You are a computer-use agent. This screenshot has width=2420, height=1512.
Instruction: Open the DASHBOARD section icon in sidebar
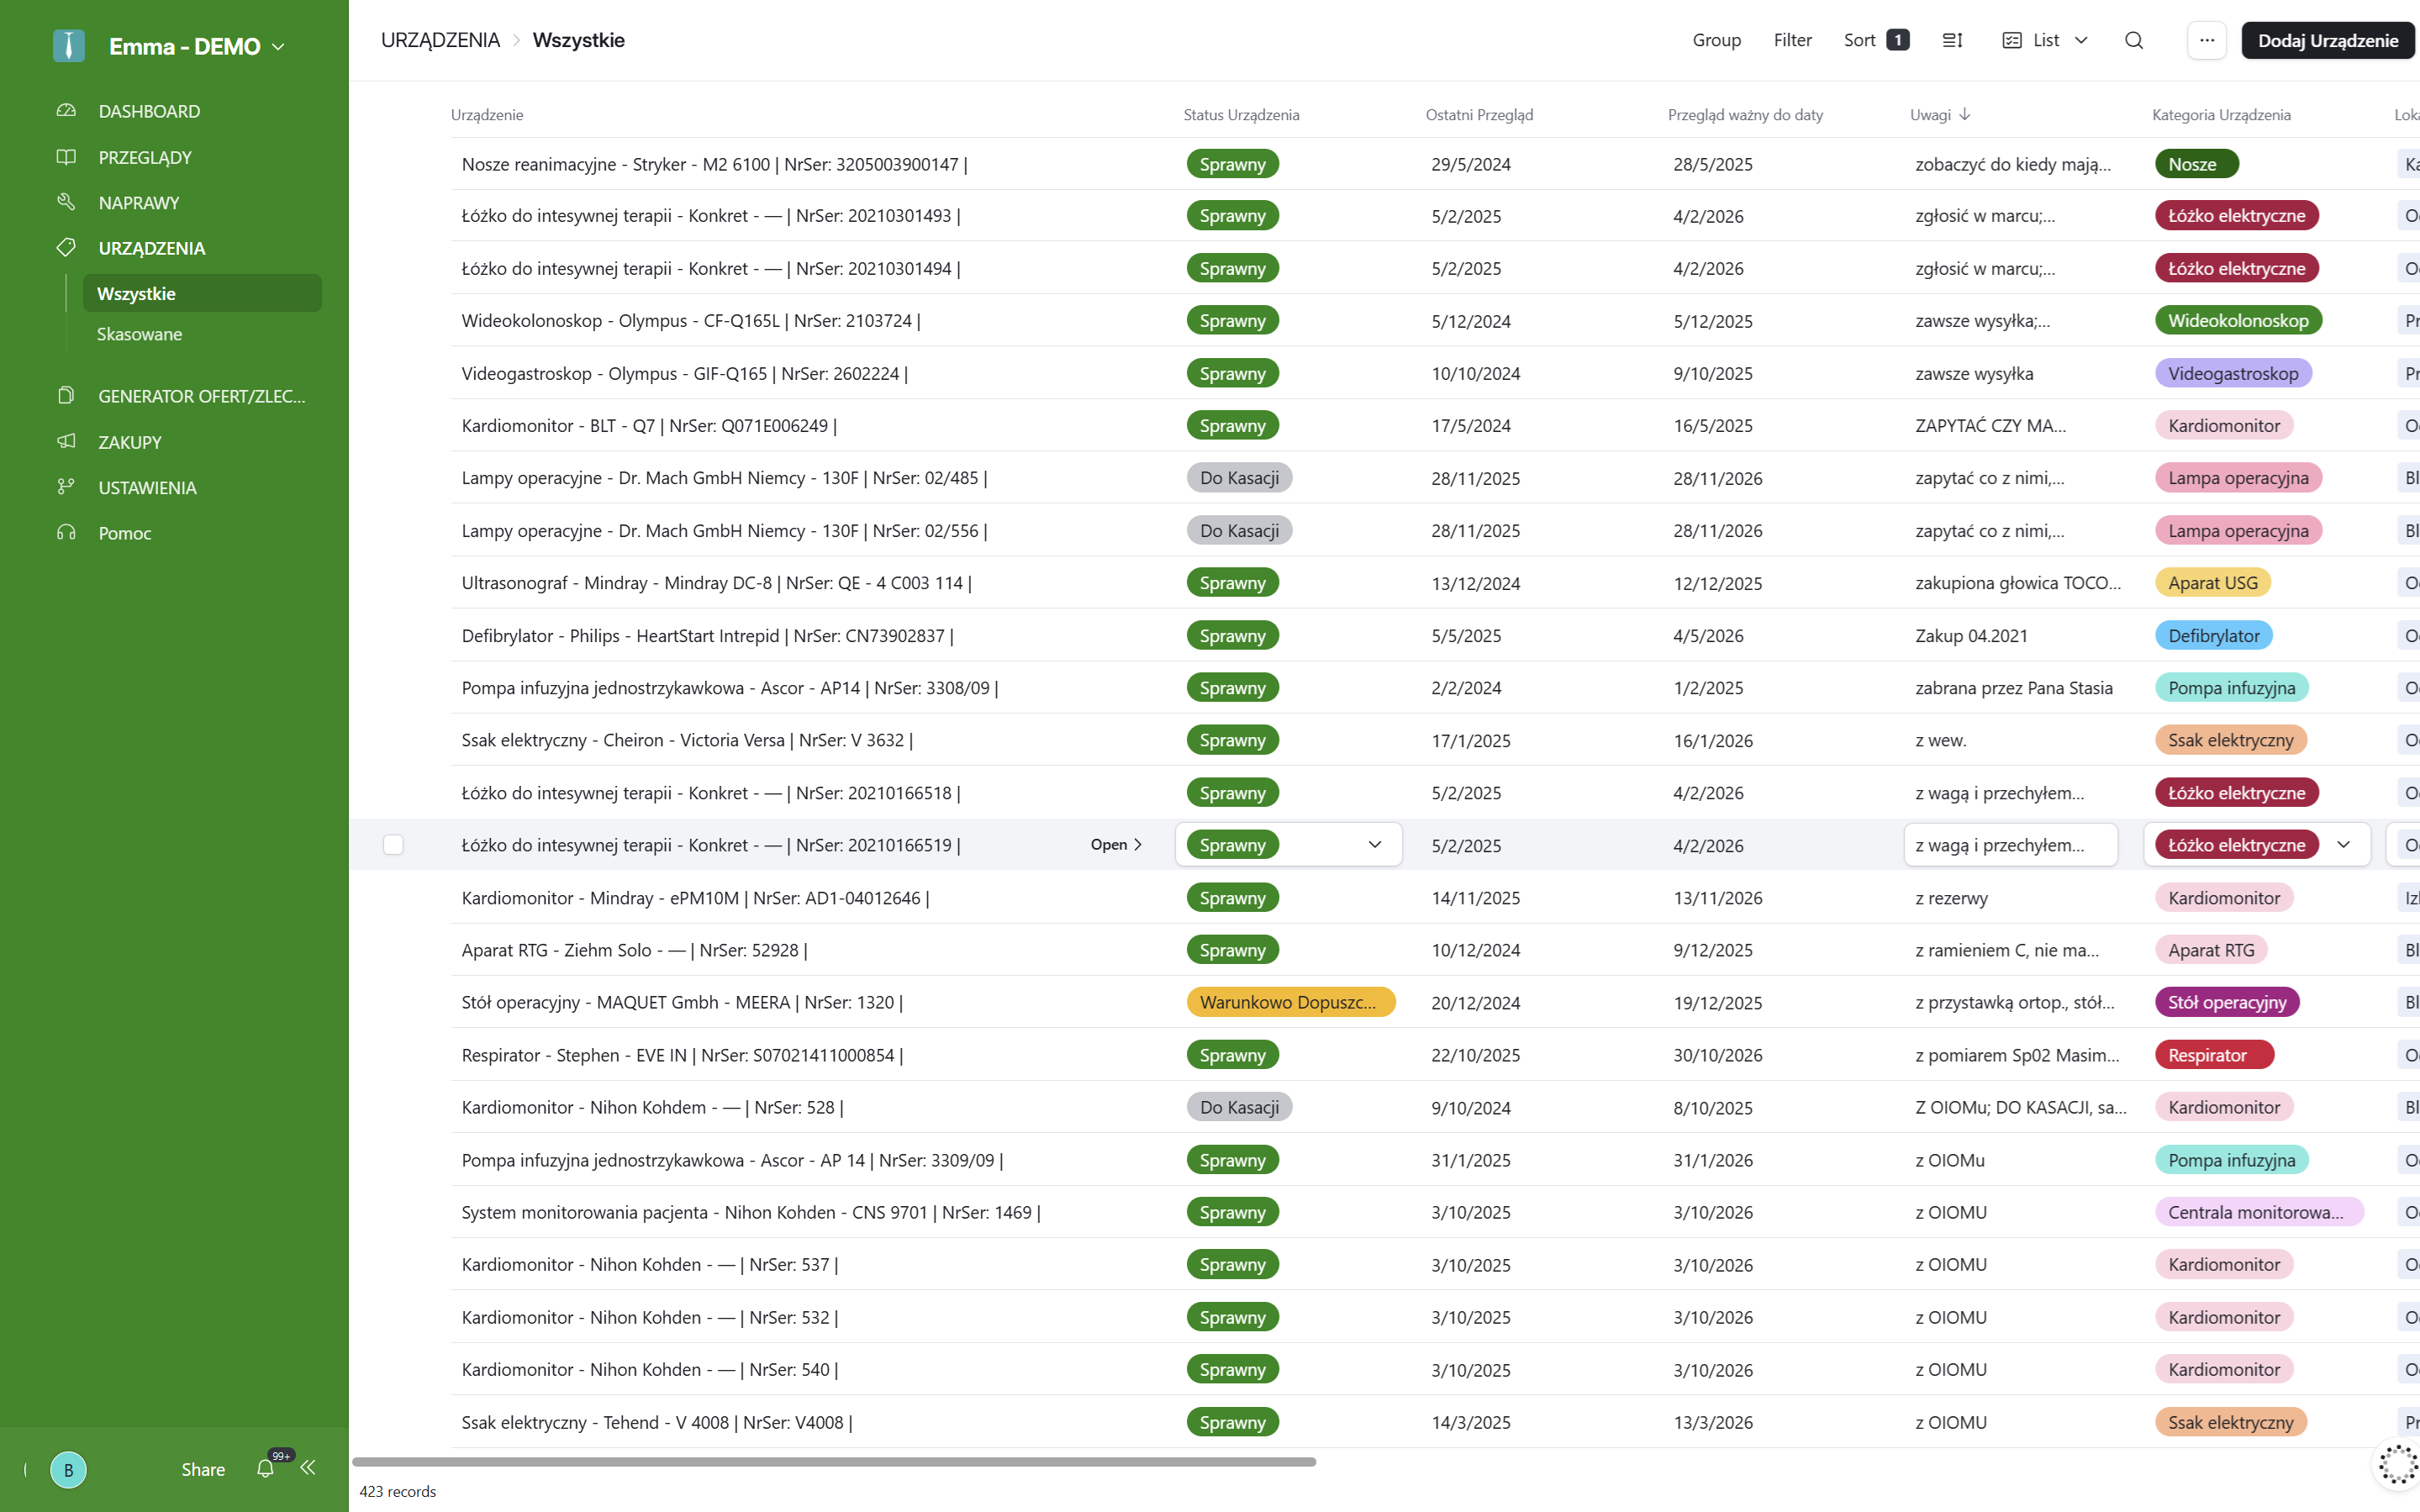tap(66, 111)
